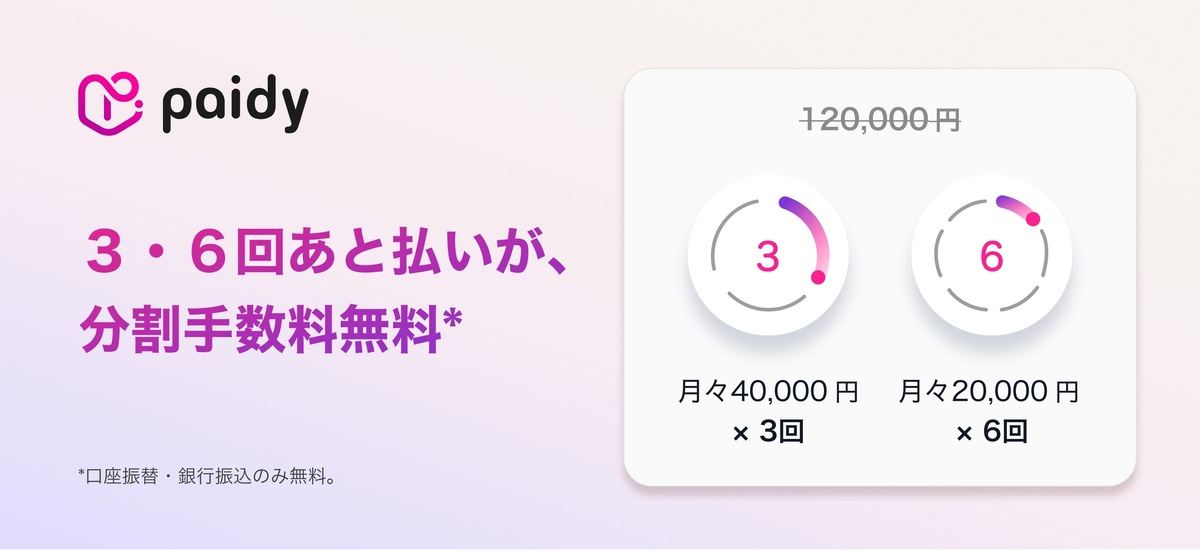The height and width of the screenshot is (550, 1200).
Task: Click the black paidy wordmark text
Action: pos(233,104)
